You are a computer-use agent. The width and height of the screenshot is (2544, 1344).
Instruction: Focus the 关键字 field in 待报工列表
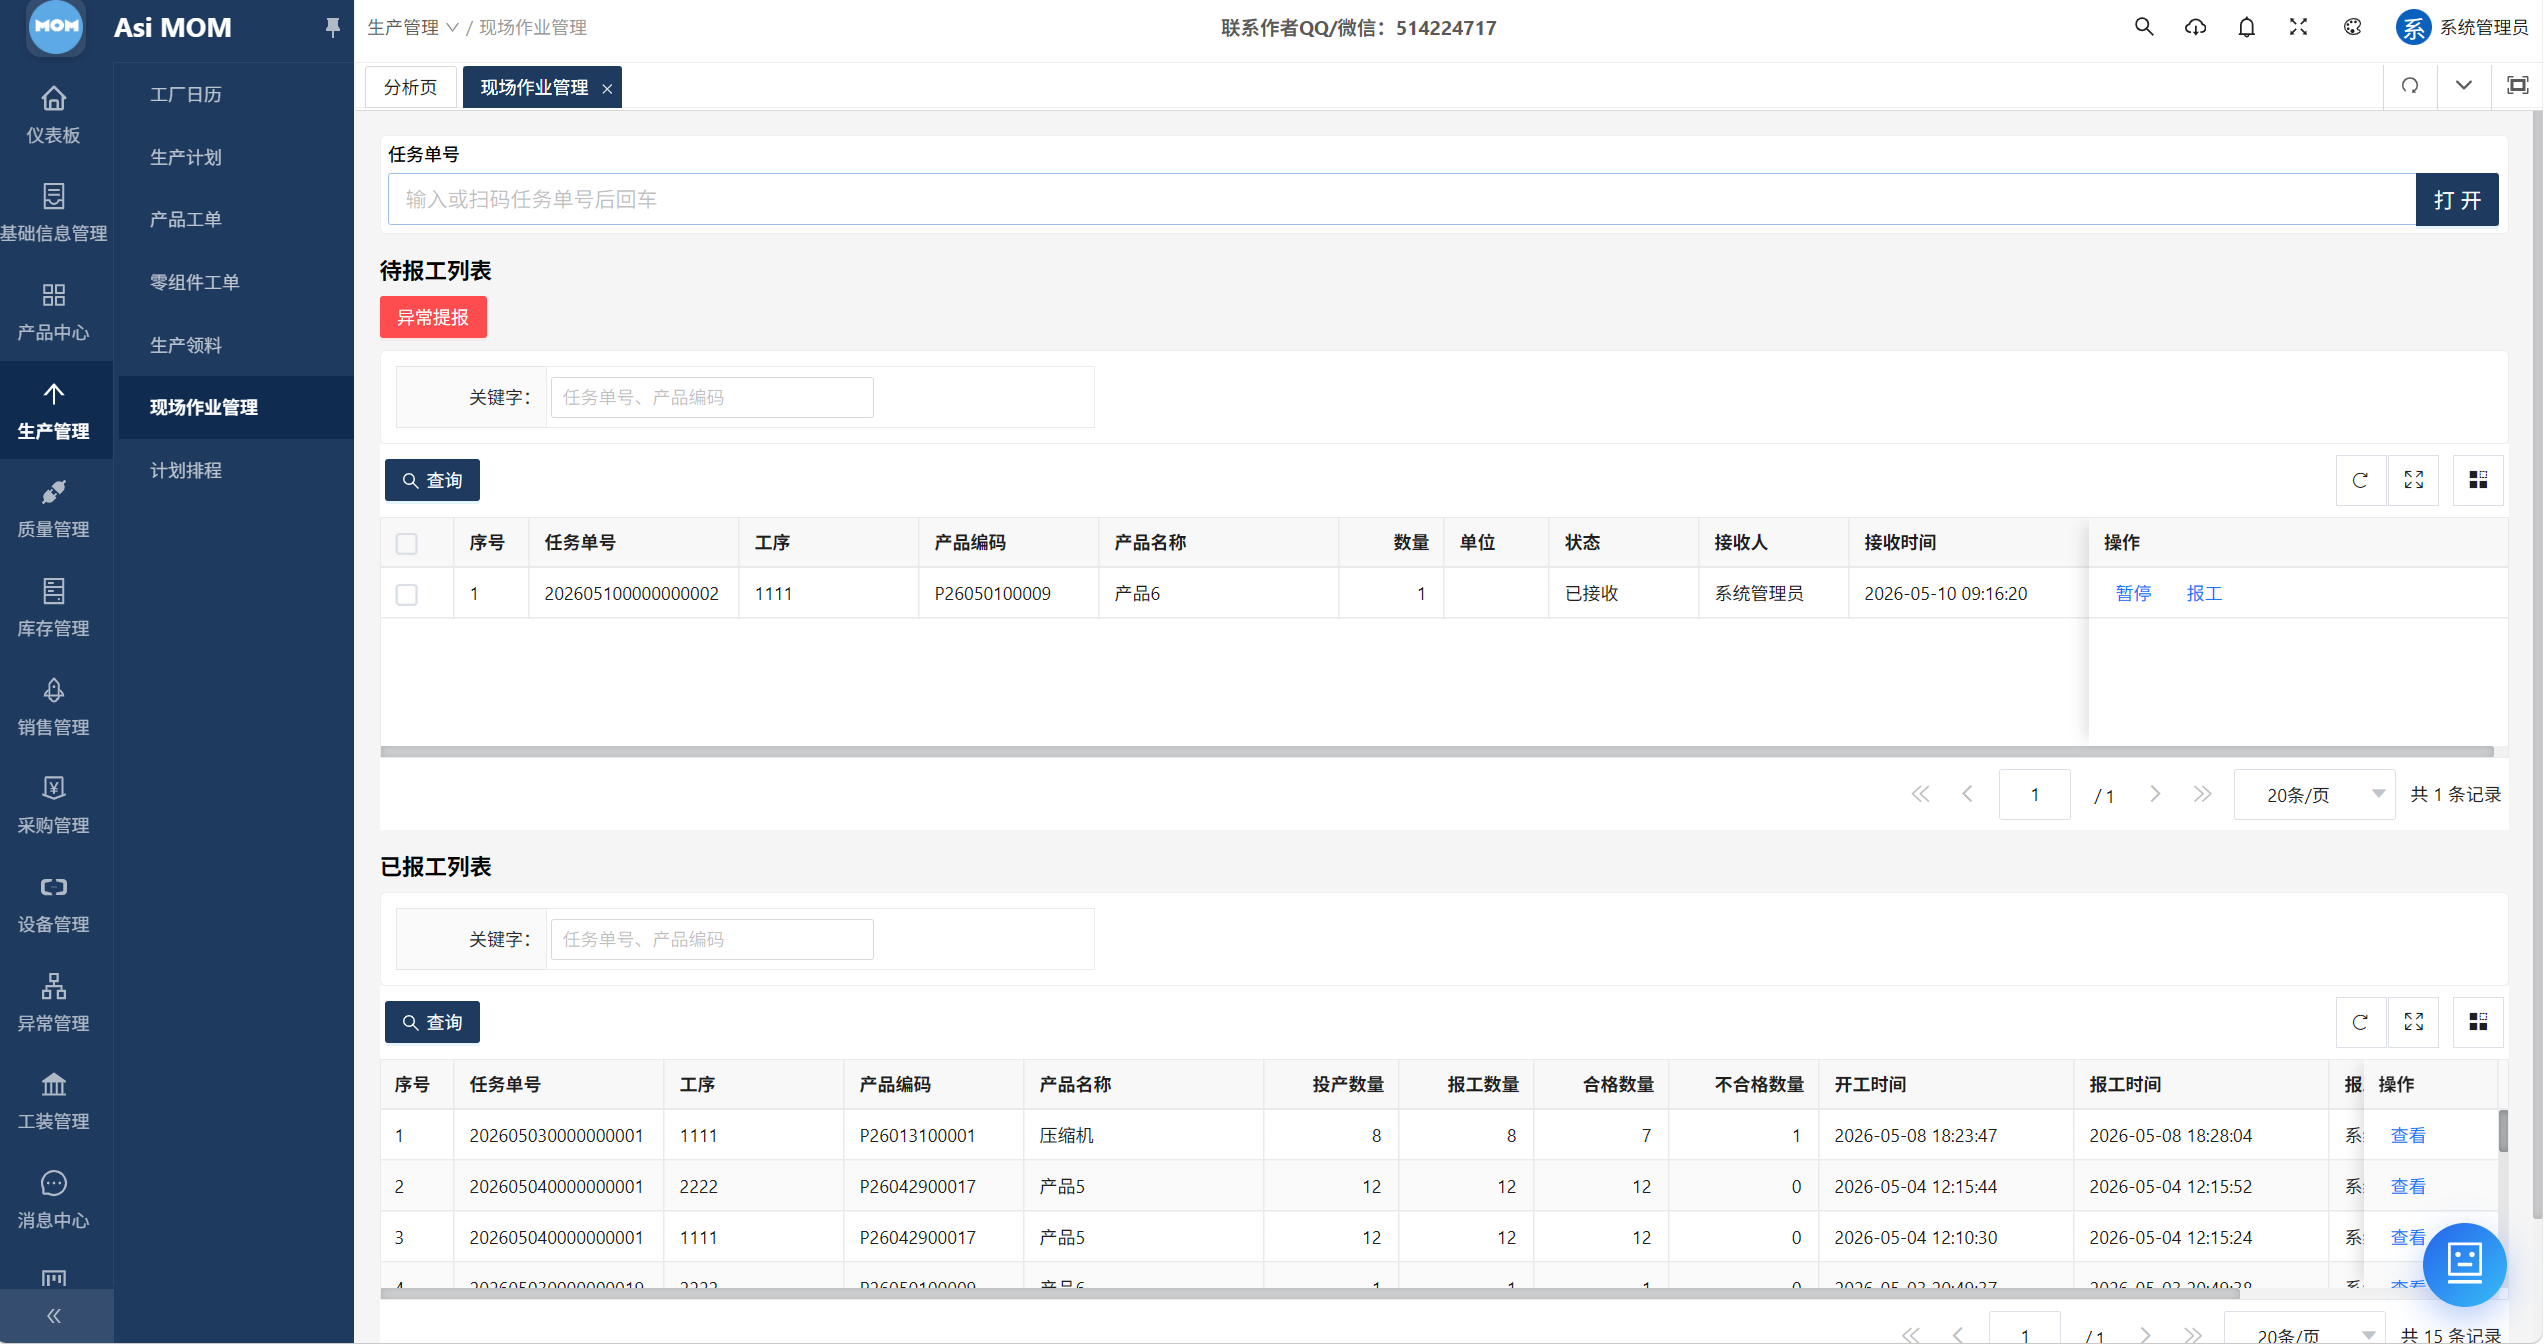712,397
